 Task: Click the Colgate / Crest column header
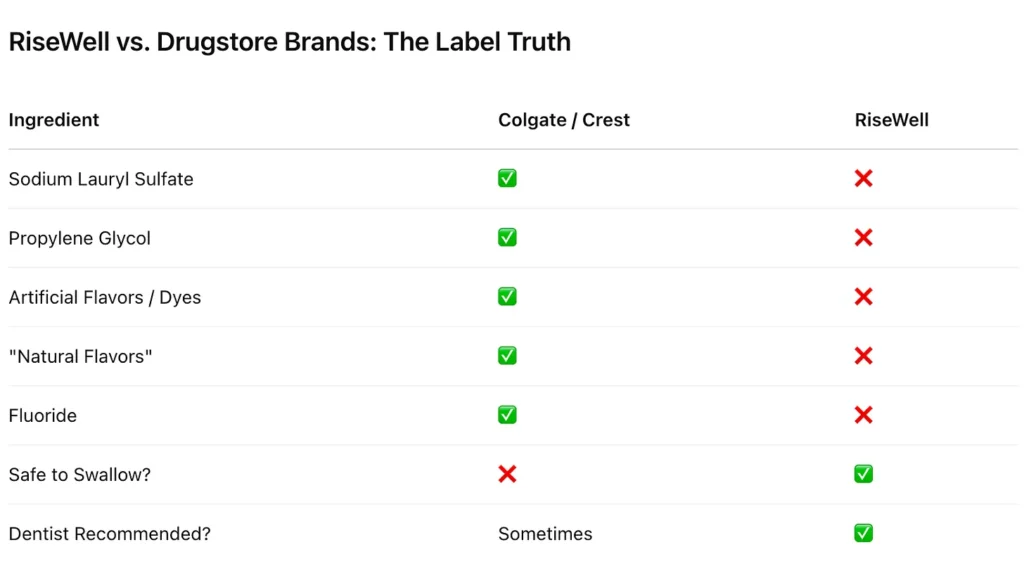coord(564,120)
